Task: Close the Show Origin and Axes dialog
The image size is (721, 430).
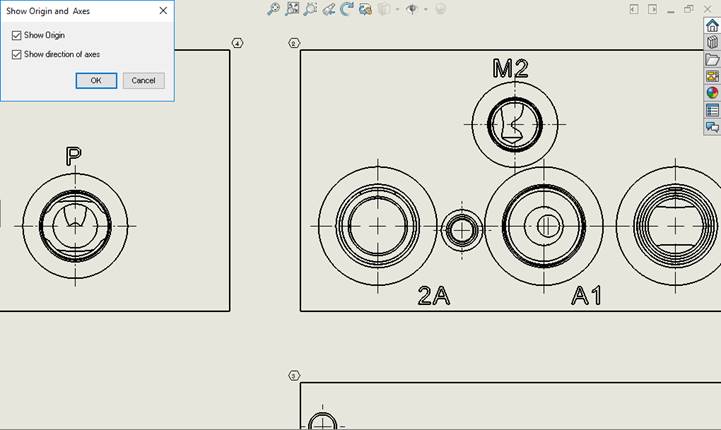Action: click(x=163, y=11)
